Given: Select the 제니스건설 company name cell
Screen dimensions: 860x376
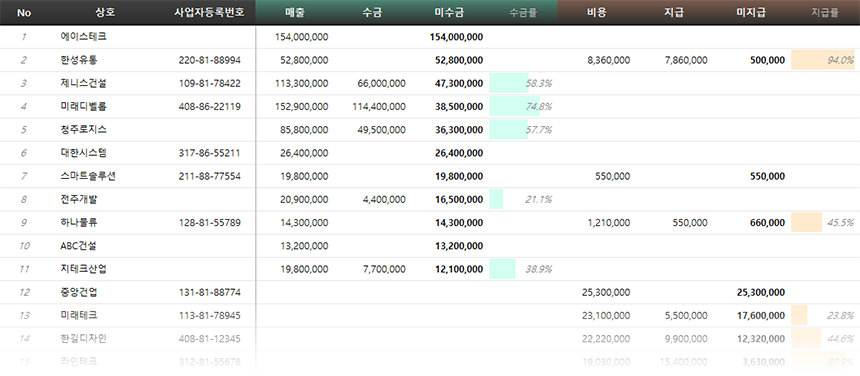Looking at the screenshot, I should pos(83,83).
